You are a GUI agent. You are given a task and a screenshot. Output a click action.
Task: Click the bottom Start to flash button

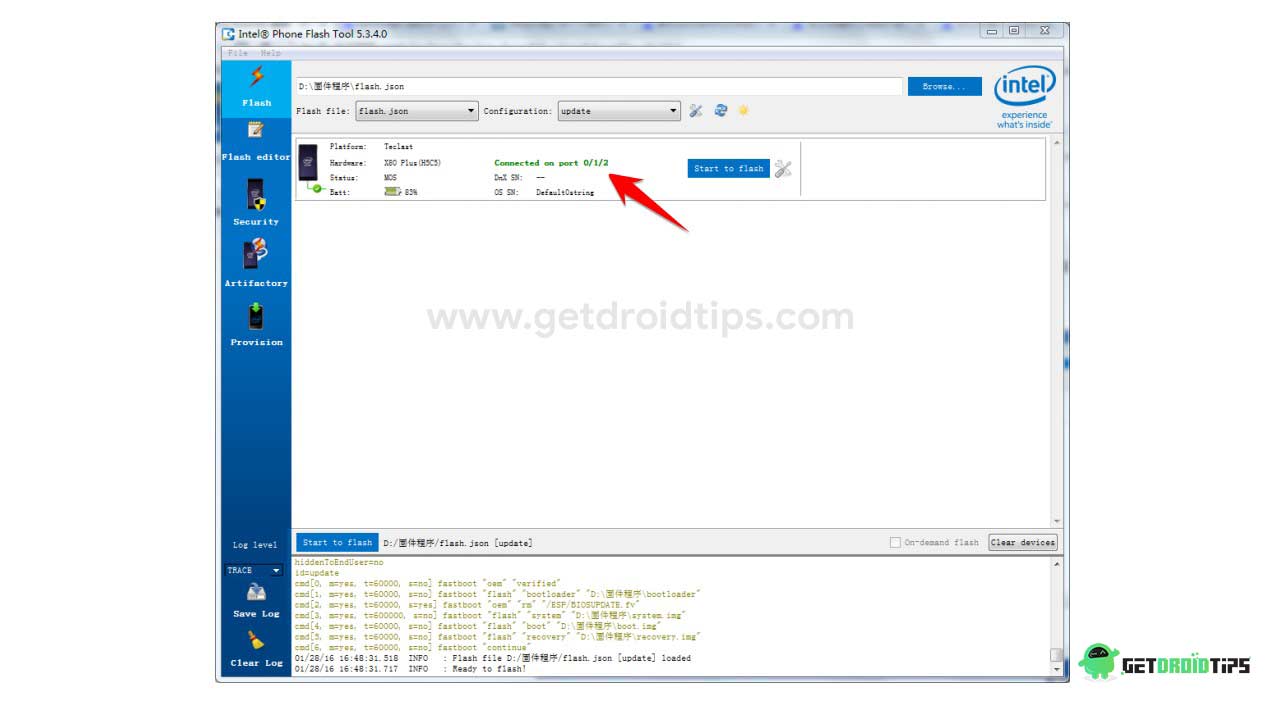tap(337, 543)
